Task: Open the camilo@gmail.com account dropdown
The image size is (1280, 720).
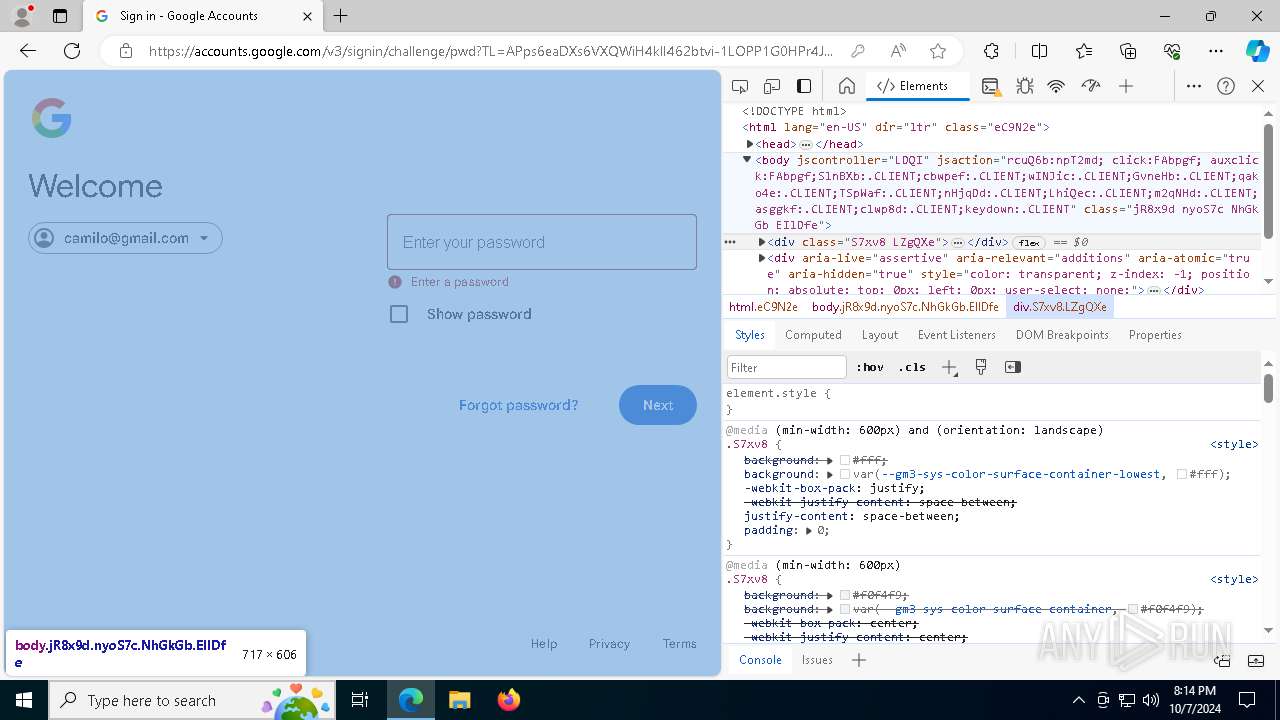Action: pos(125,238)
